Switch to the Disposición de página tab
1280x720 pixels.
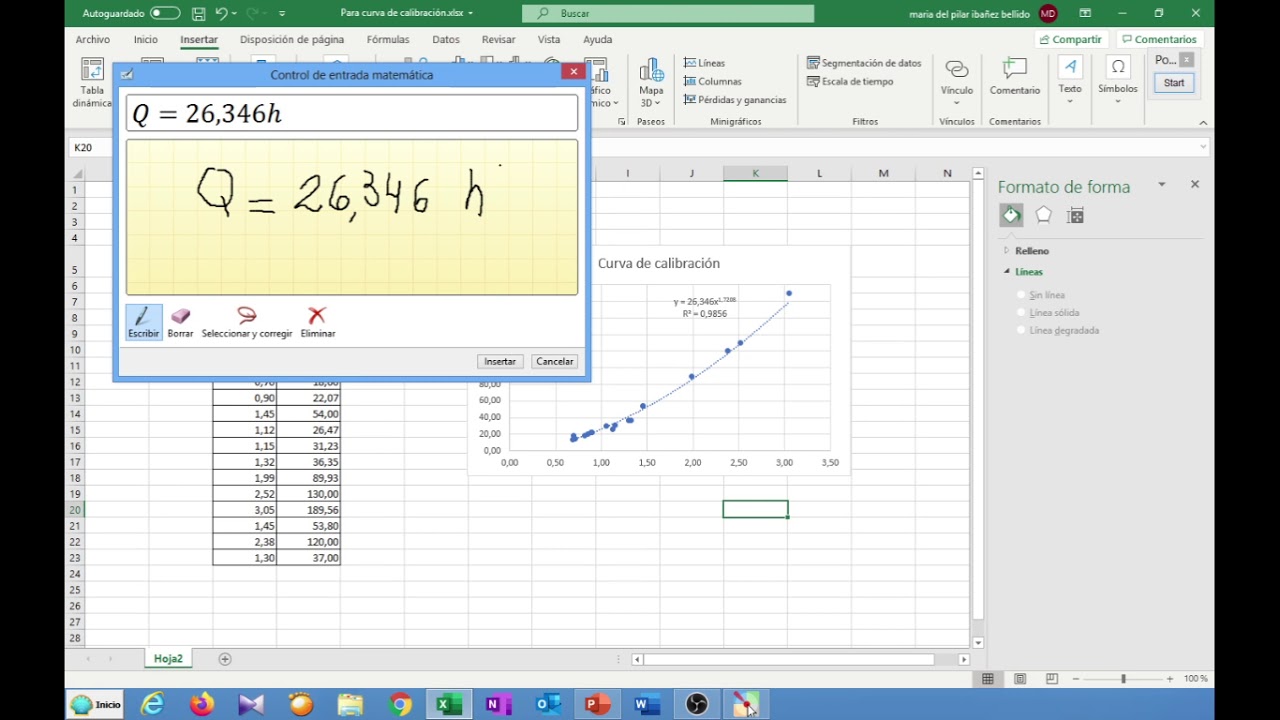[292, 39]
